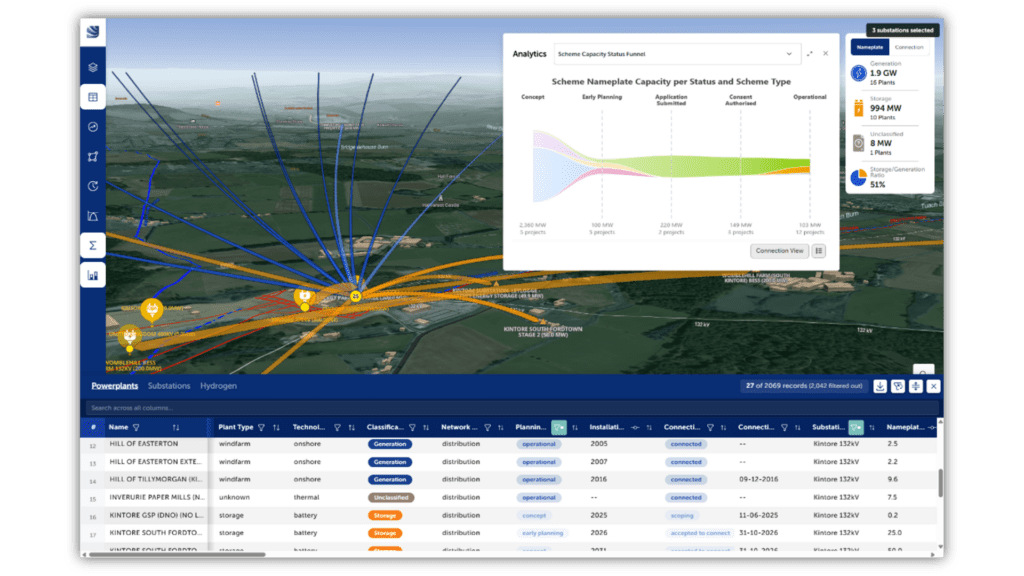
Task: Open the bar chart analytics icon
Action: click(x=93, y=275)
